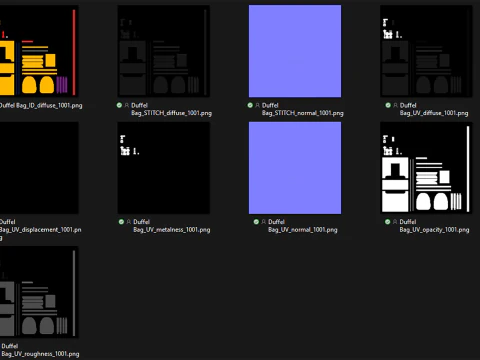The image size is (480, 360).
Task: Select the Duffel Bag_UV_opacity_1001.png thumbnail
Action: [x=426, y=168]
